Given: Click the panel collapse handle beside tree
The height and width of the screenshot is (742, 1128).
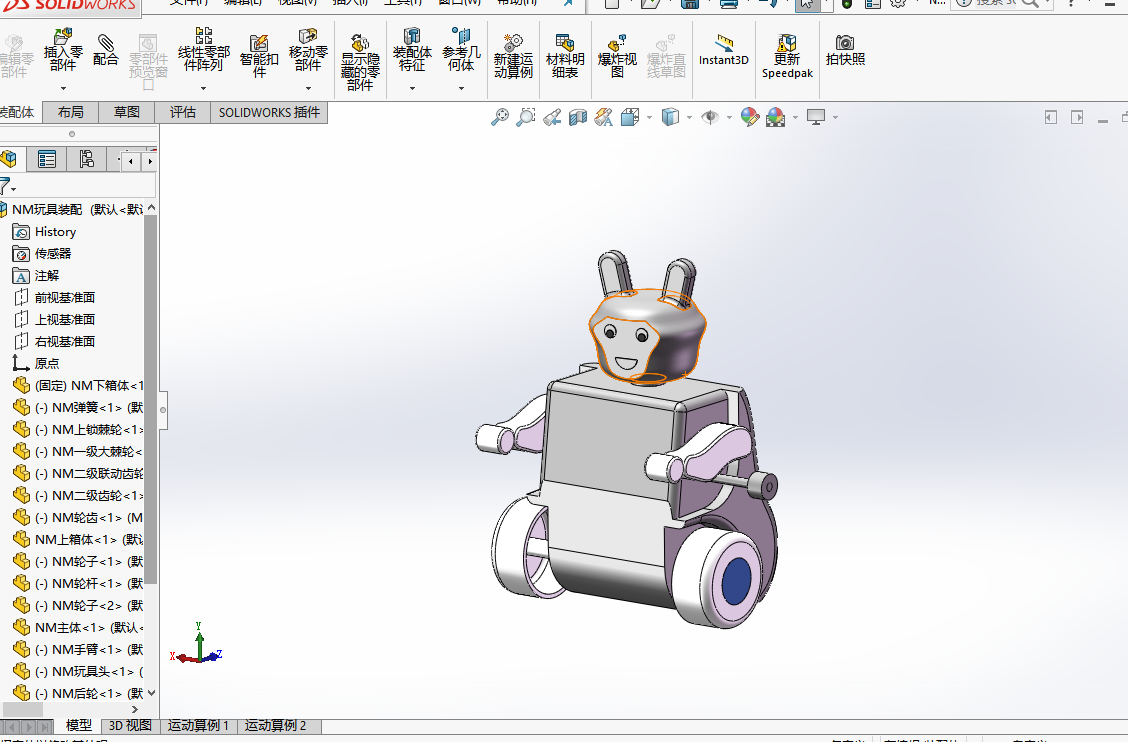Looking at the screenshot, I should click(163, 410).
